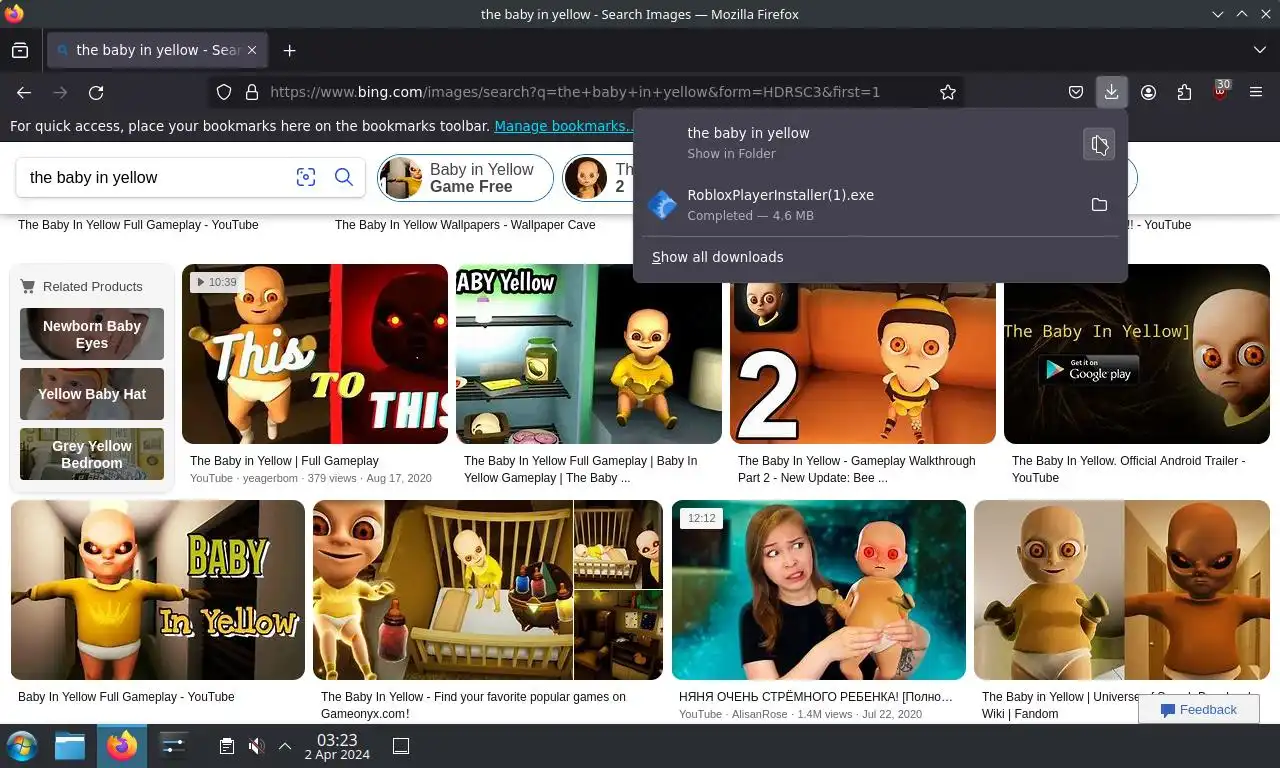This screenshot has width=1280, height=768.
Task: Click the forward navigation arrow
Action: point(60,92)
